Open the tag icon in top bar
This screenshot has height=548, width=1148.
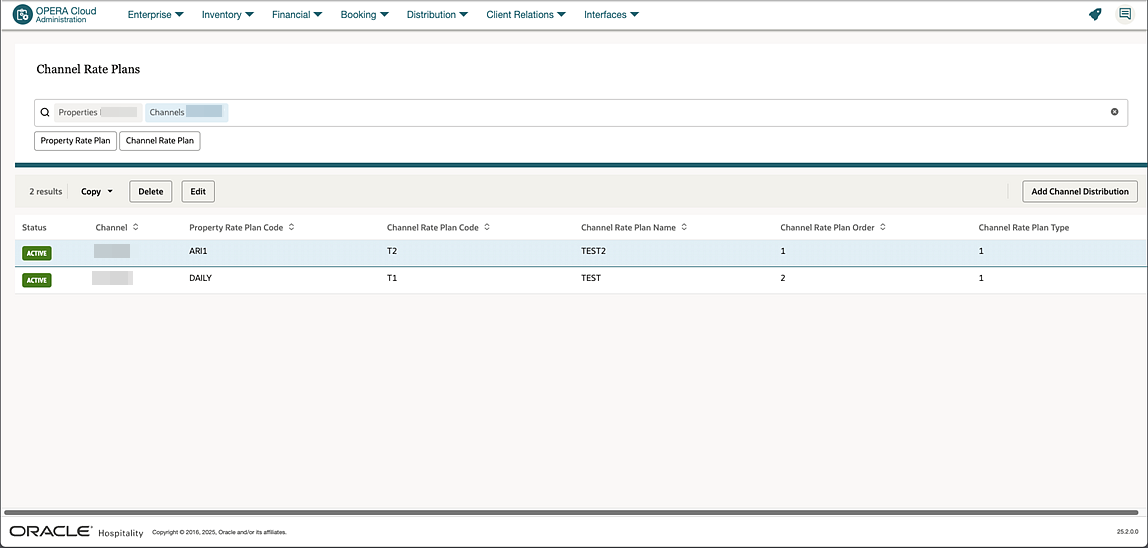coord(1095,14)
